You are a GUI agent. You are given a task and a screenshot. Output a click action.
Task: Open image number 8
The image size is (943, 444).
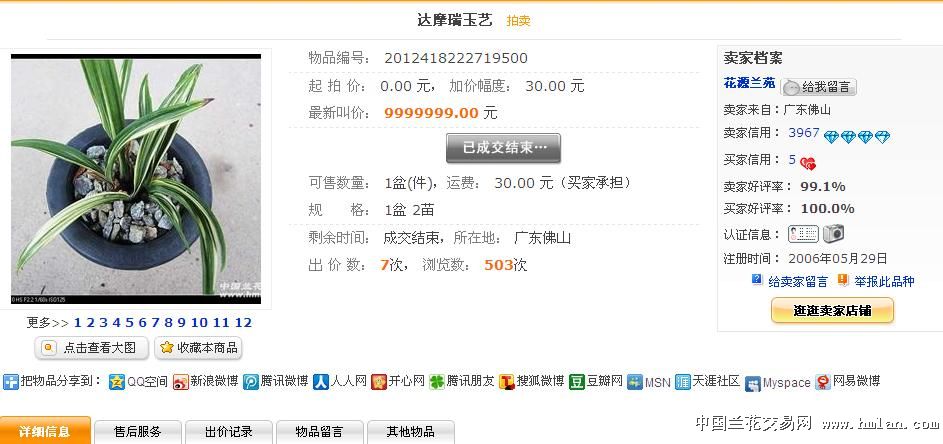coord(168,322)
